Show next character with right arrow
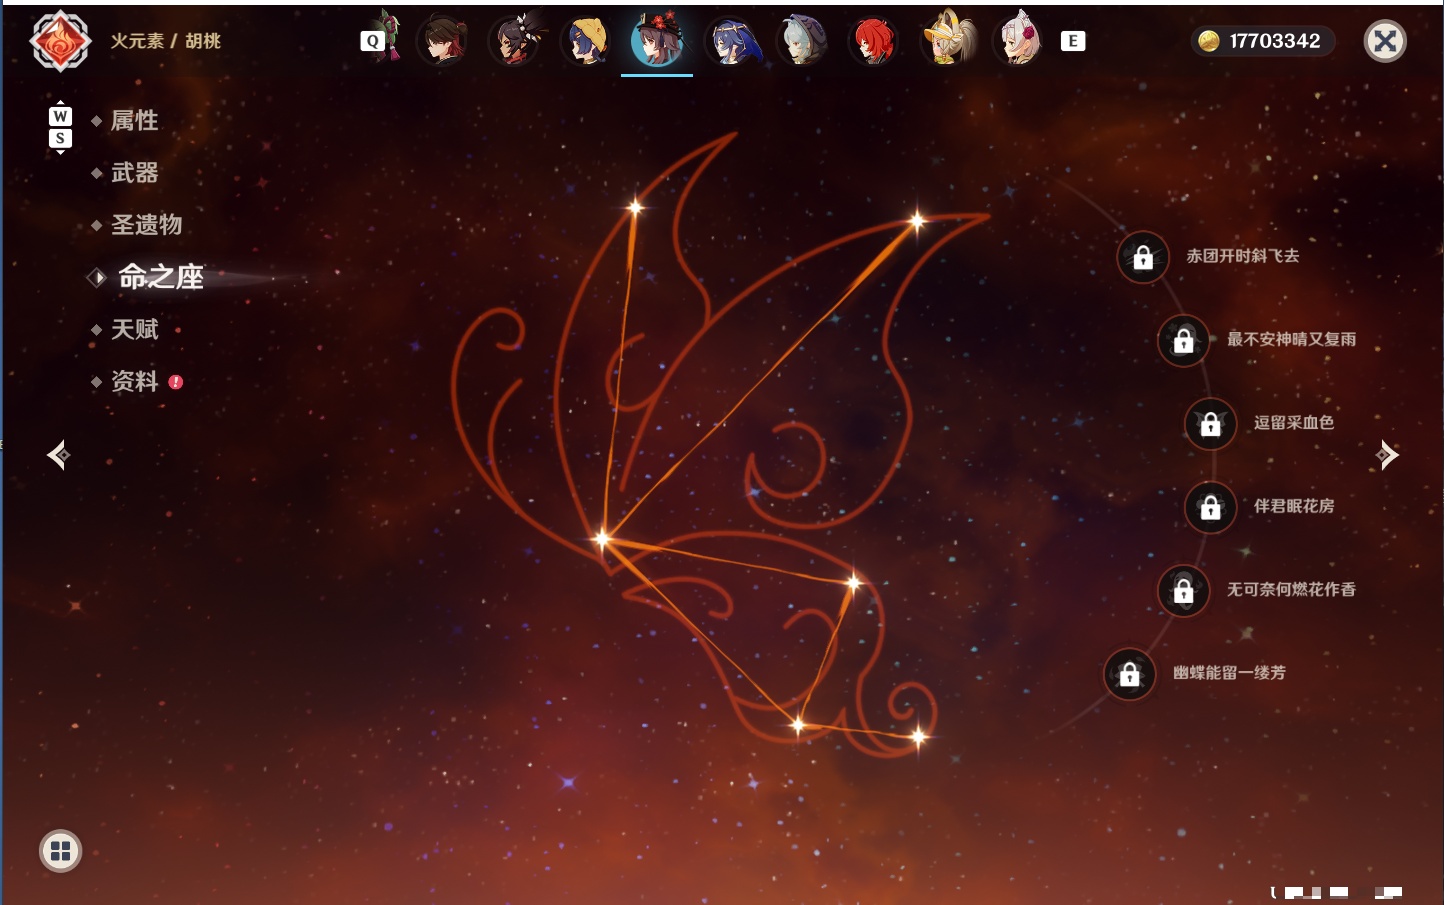Viewport: 1444px width, 905px height. click(1387, 455)
